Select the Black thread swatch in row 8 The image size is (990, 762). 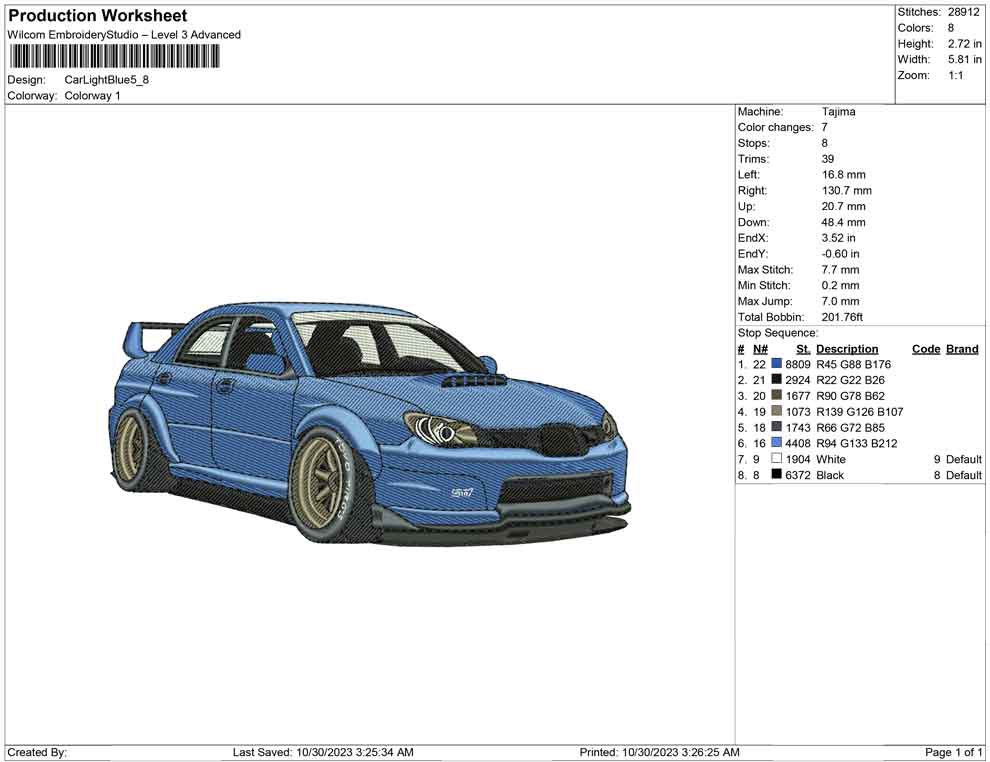777,476
